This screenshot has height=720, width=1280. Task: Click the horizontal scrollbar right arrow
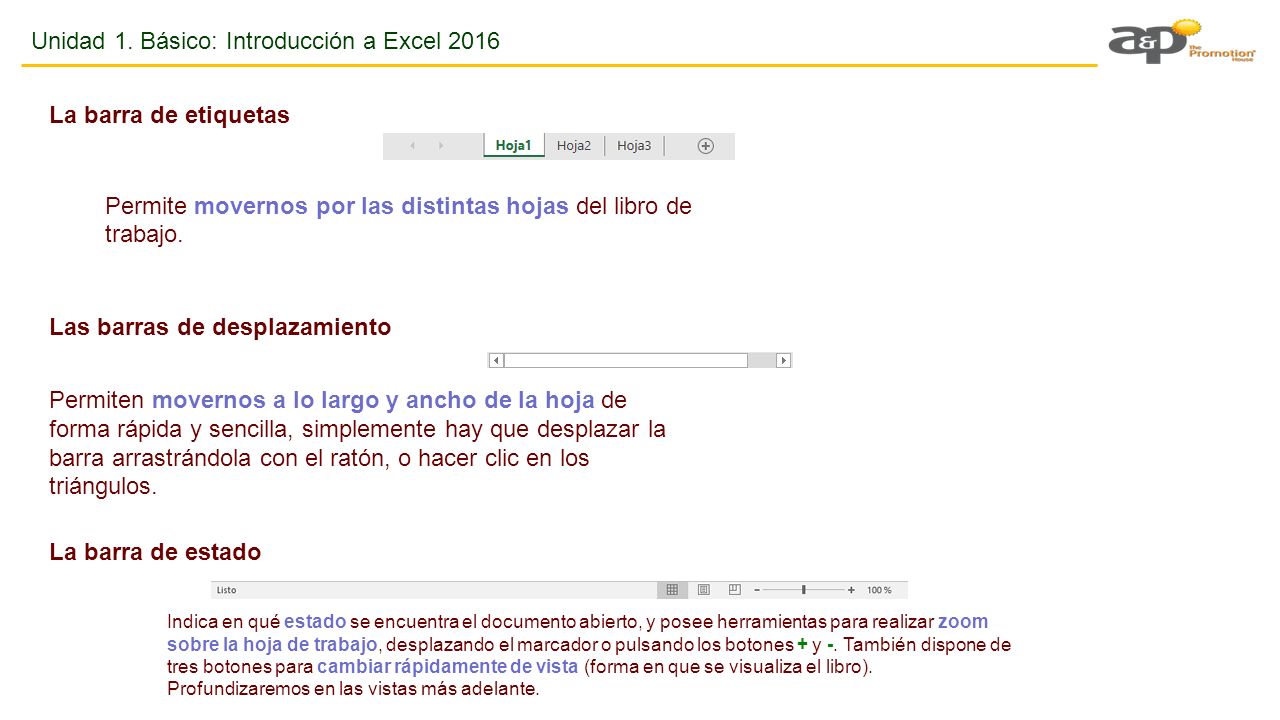click(x=784, y=360)
